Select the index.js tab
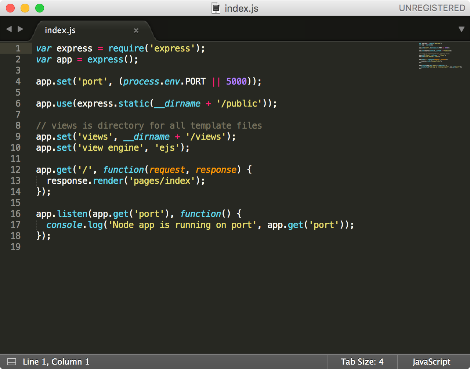The width and height of the screenshot is (470, 369). point(60,30)
